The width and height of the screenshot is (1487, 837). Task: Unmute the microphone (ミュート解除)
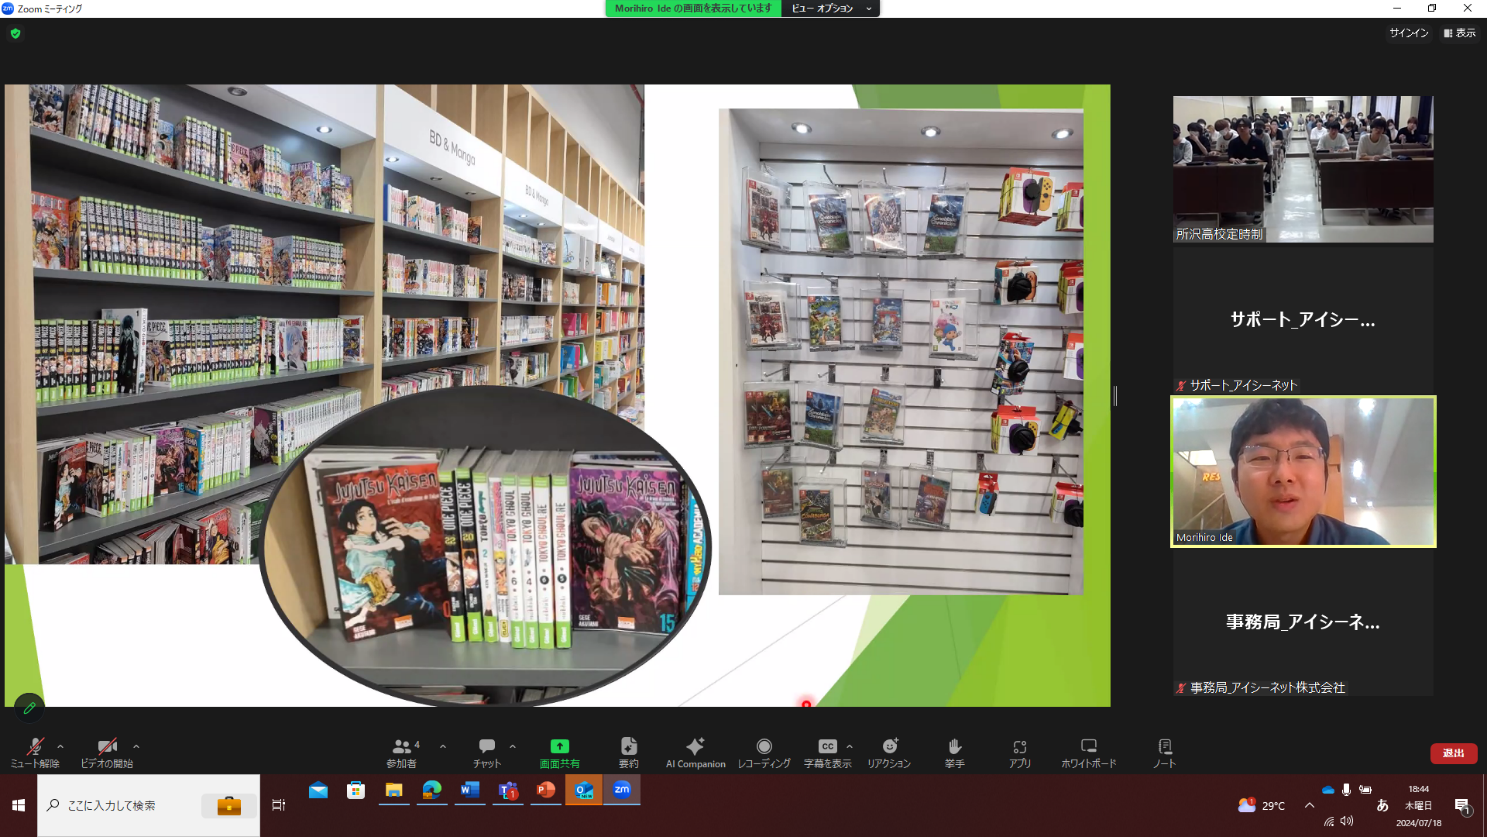coord(35,753)
